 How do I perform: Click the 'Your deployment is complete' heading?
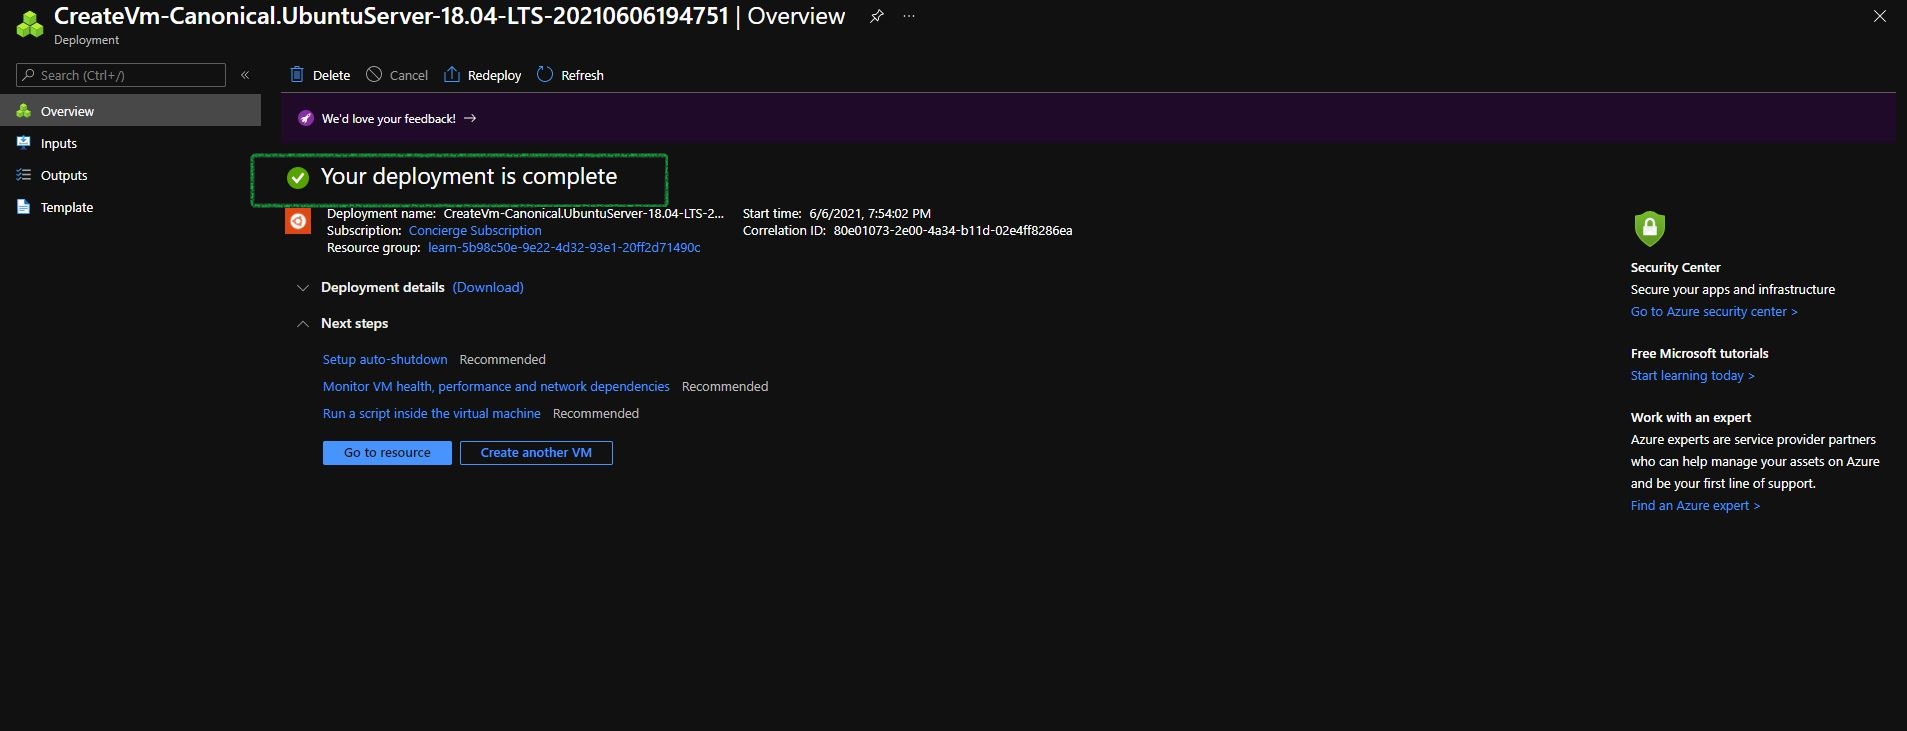[x=469, y=177]
